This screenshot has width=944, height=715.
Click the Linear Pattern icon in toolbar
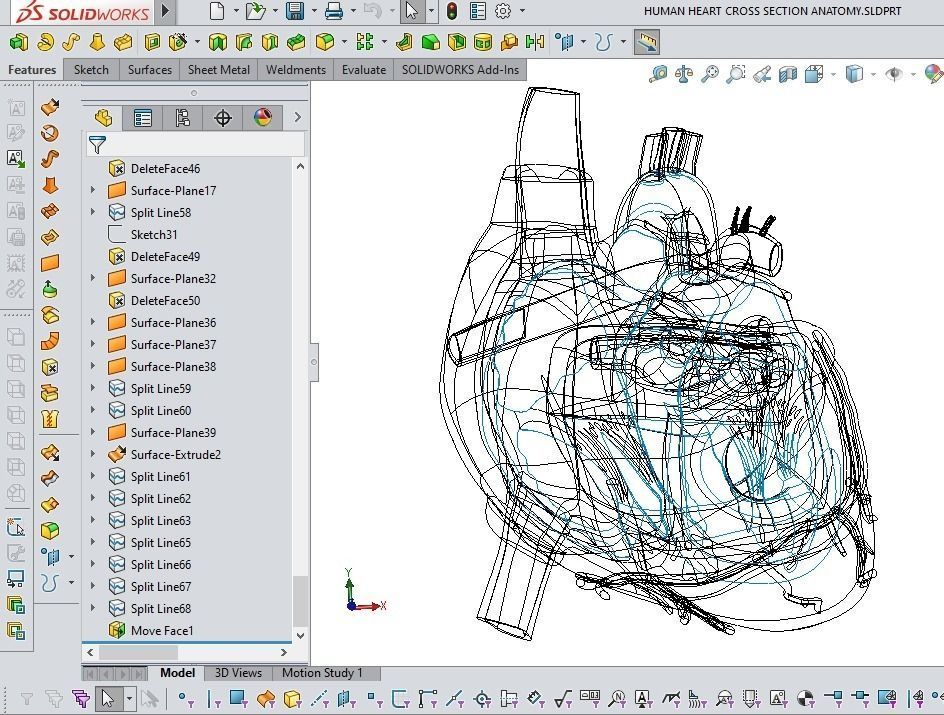click(365, 42)
